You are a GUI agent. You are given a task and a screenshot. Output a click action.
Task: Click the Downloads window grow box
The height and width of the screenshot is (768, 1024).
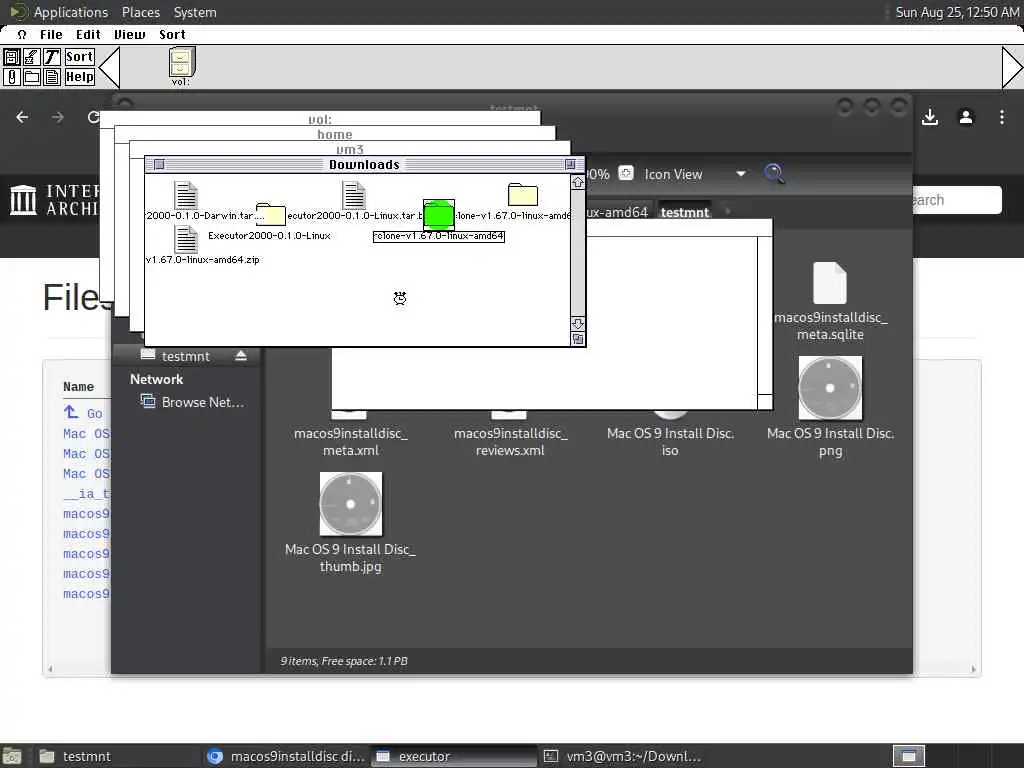pyautogui.click(x=578, y=339)
